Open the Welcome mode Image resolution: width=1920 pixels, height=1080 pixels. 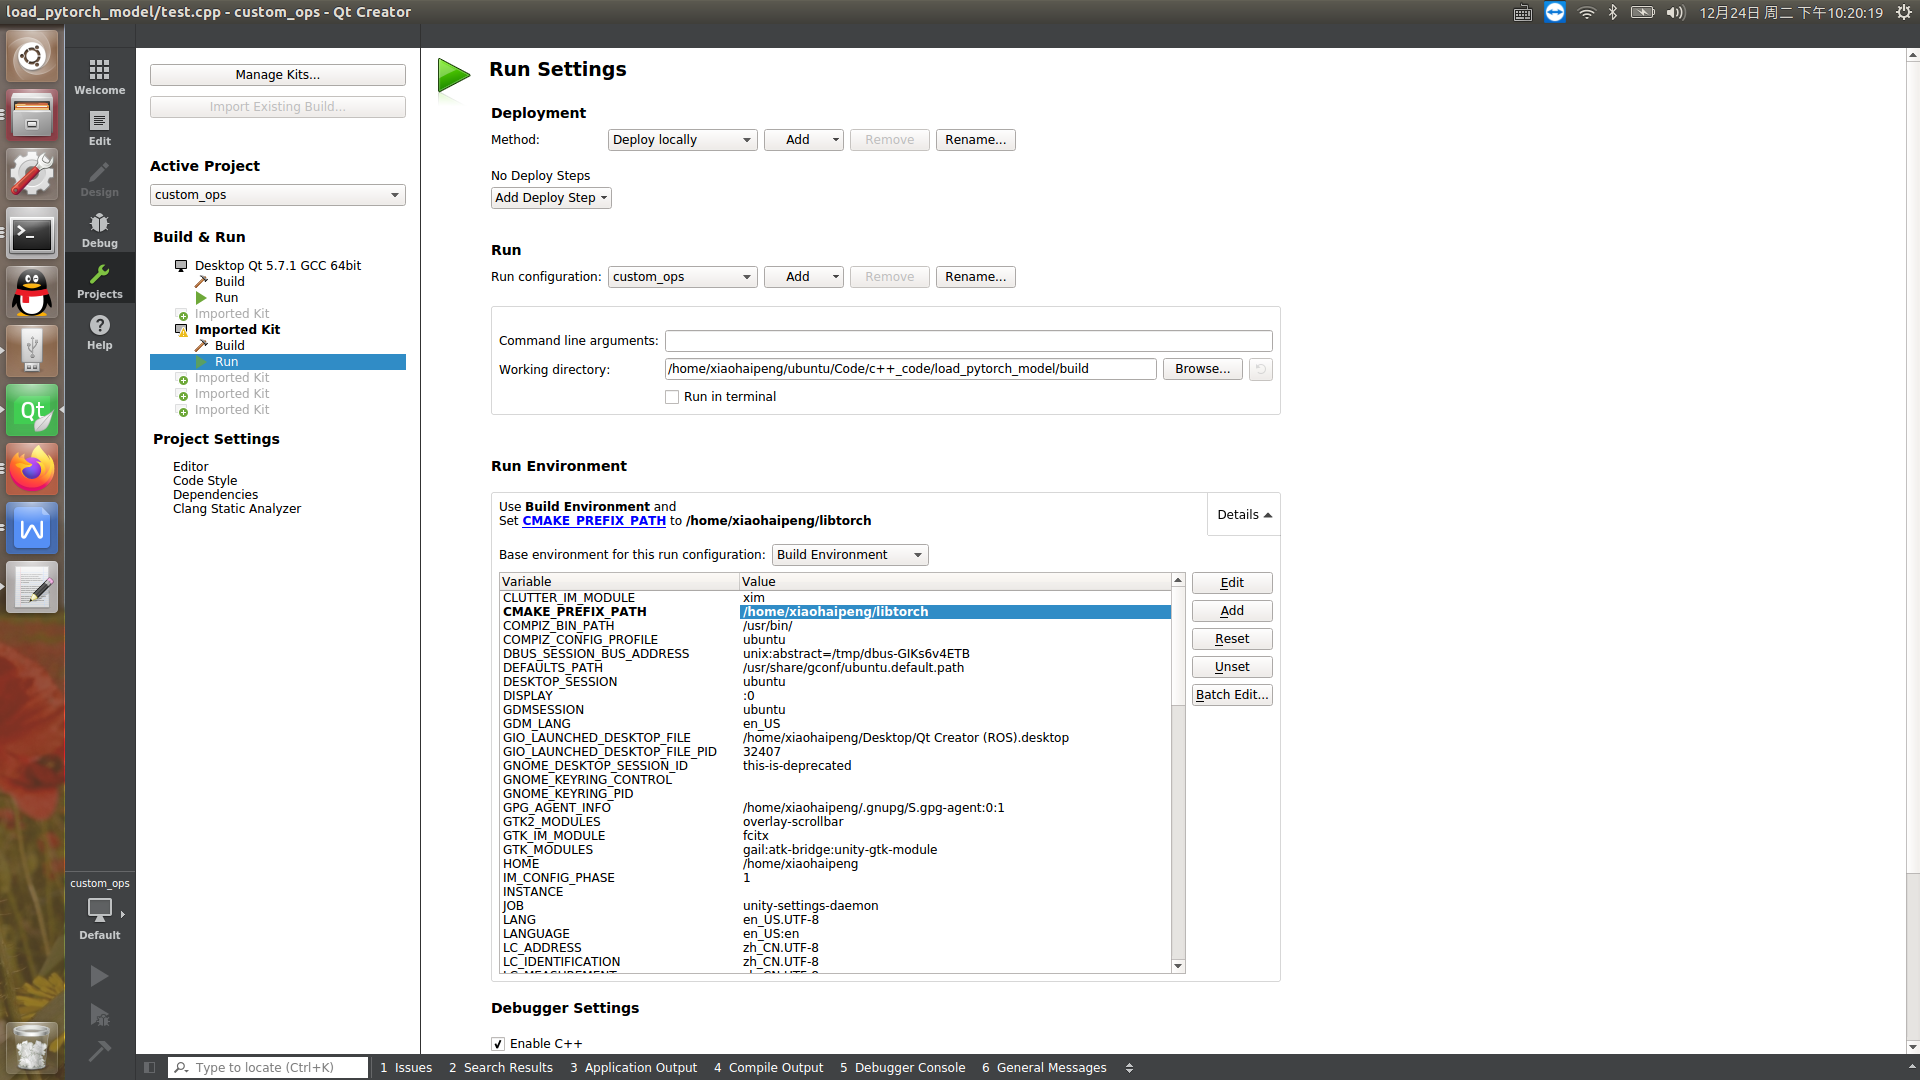(x=99, y=76)
